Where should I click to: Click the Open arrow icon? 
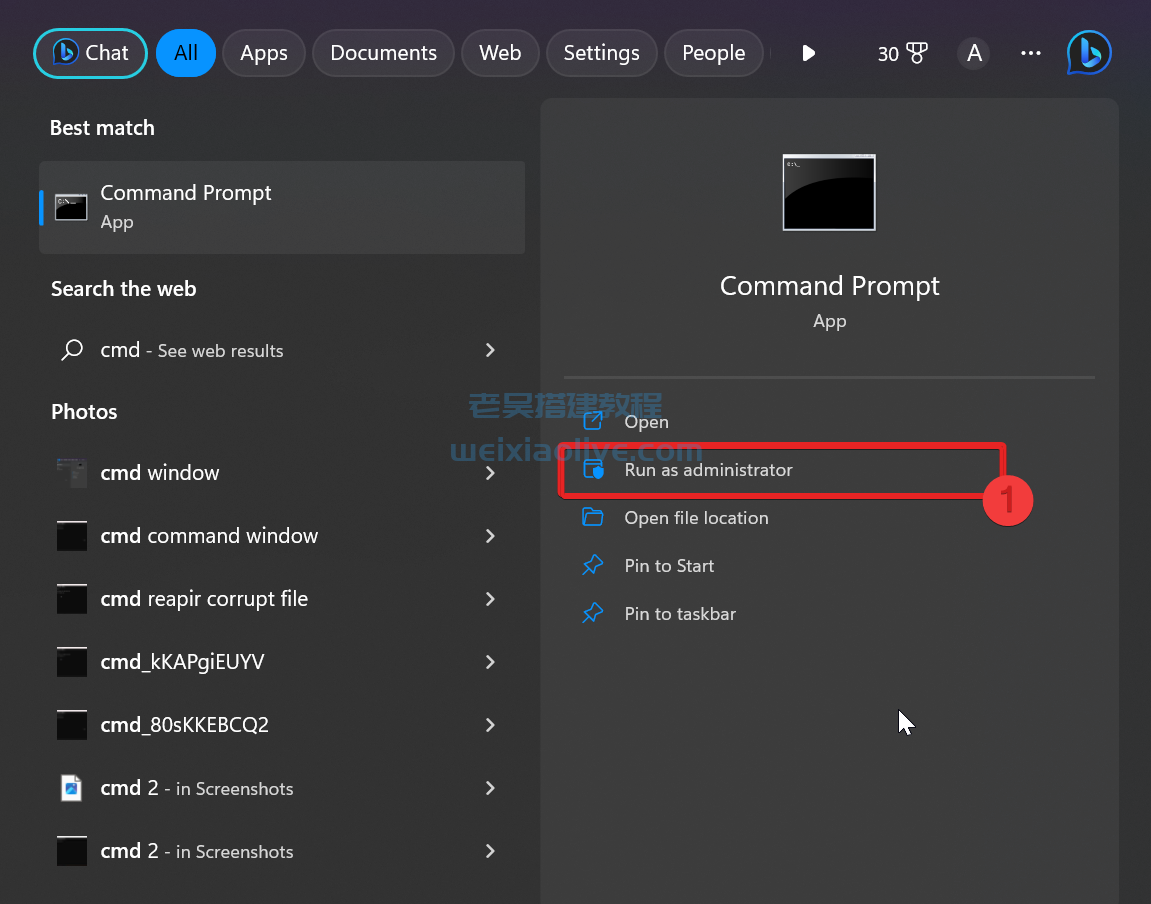(x=593, y=421)
